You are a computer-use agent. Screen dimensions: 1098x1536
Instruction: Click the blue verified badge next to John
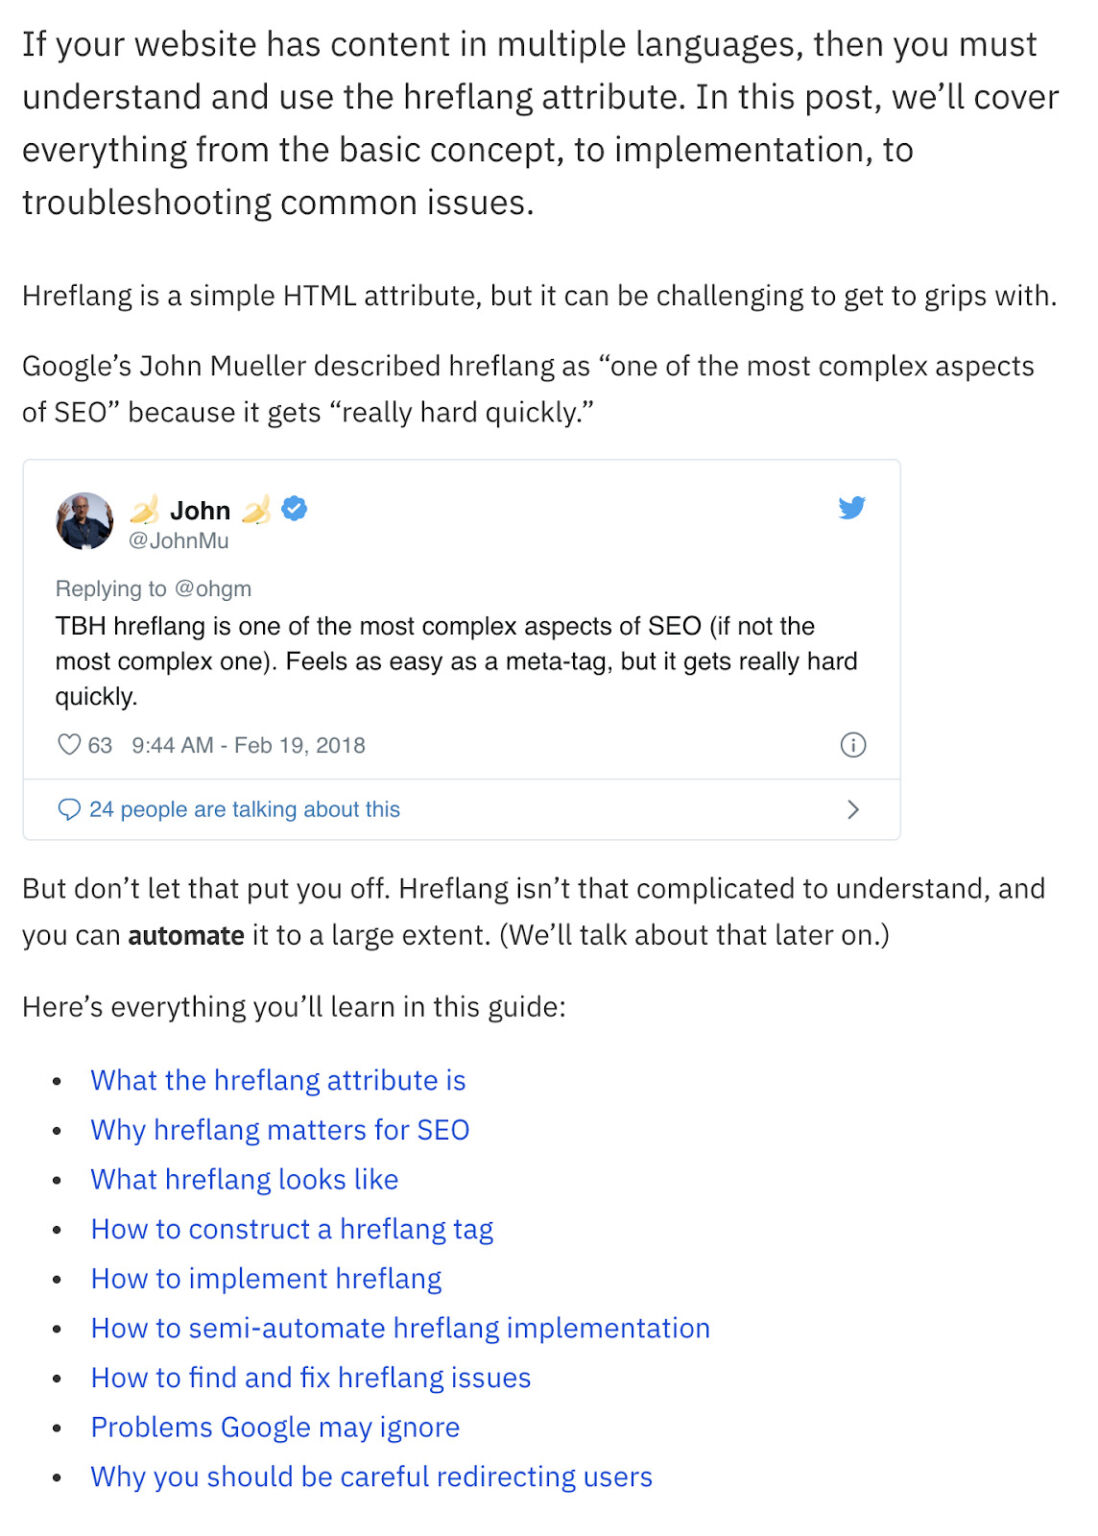pyautogui.click(x=291, y=510)
